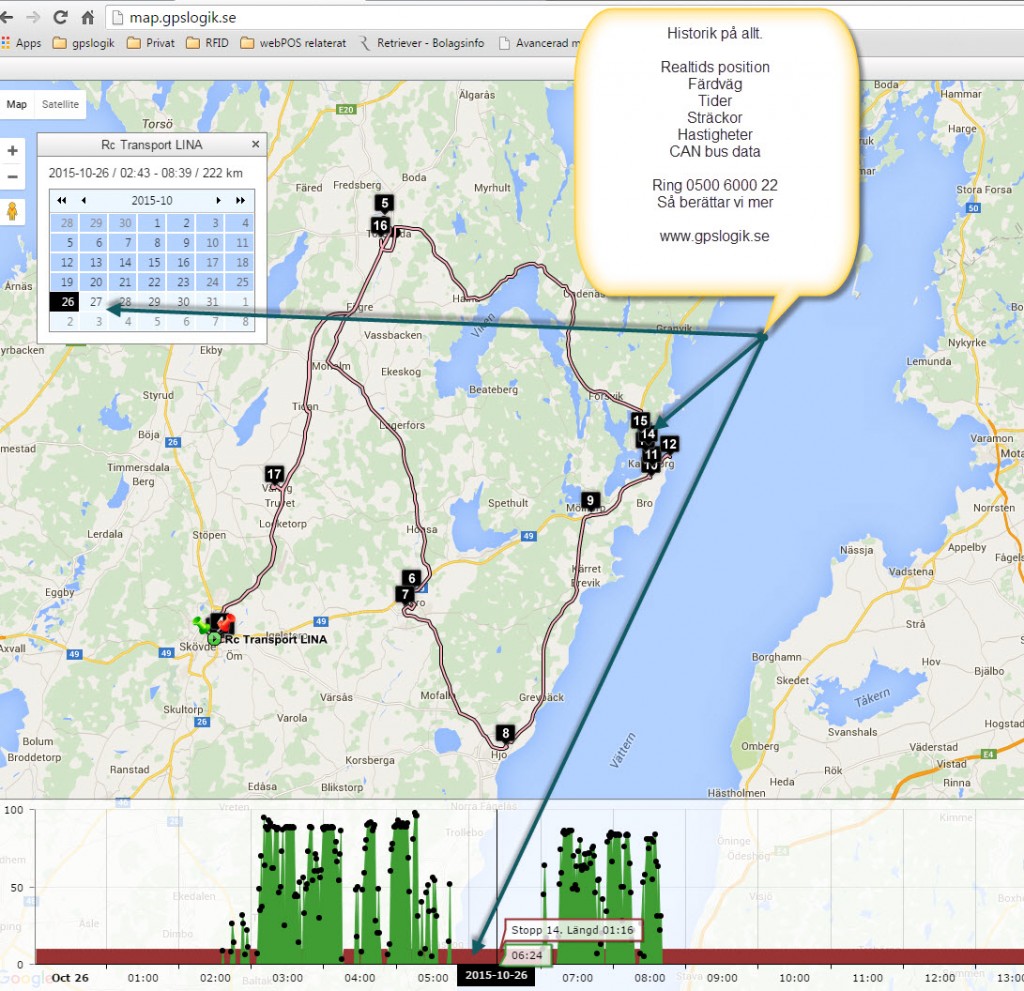Viewport: 1024px width, 991px height.
Task: Click stop marker 17 on the map
Action: (x=275, y=473)
